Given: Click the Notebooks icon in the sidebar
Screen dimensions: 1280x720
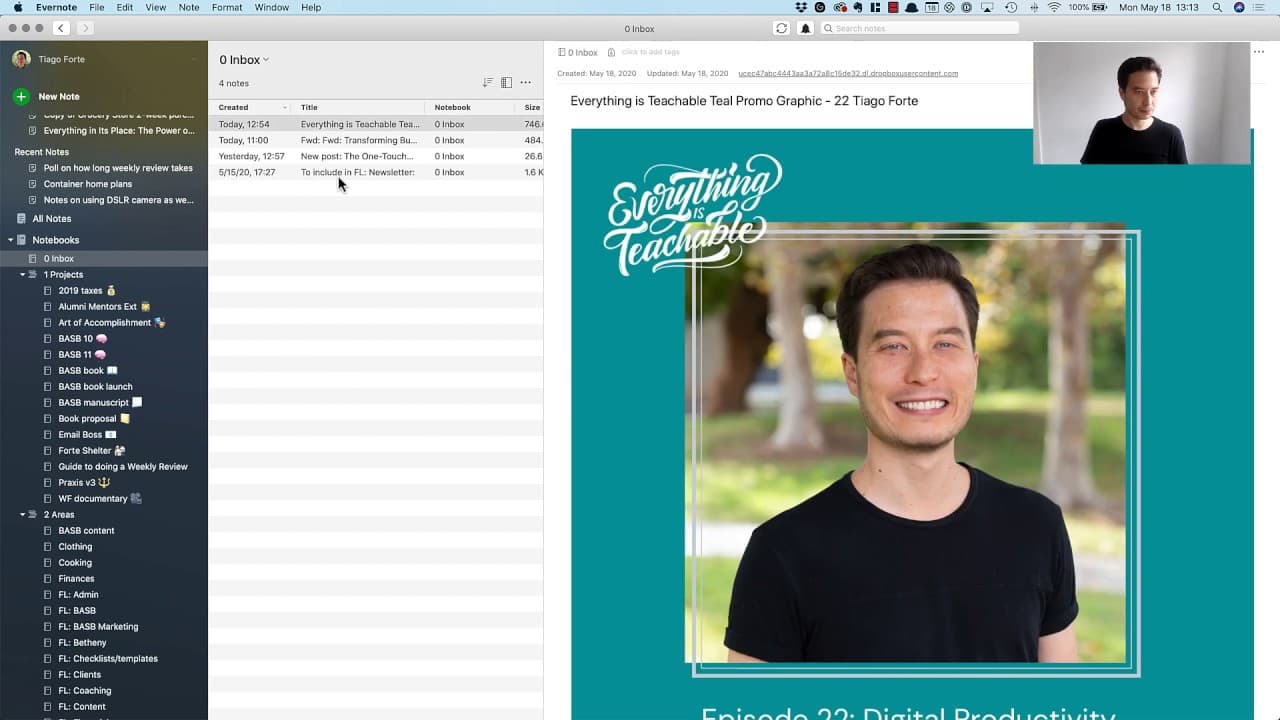Looking at the screenshot, I should [22, 240].
